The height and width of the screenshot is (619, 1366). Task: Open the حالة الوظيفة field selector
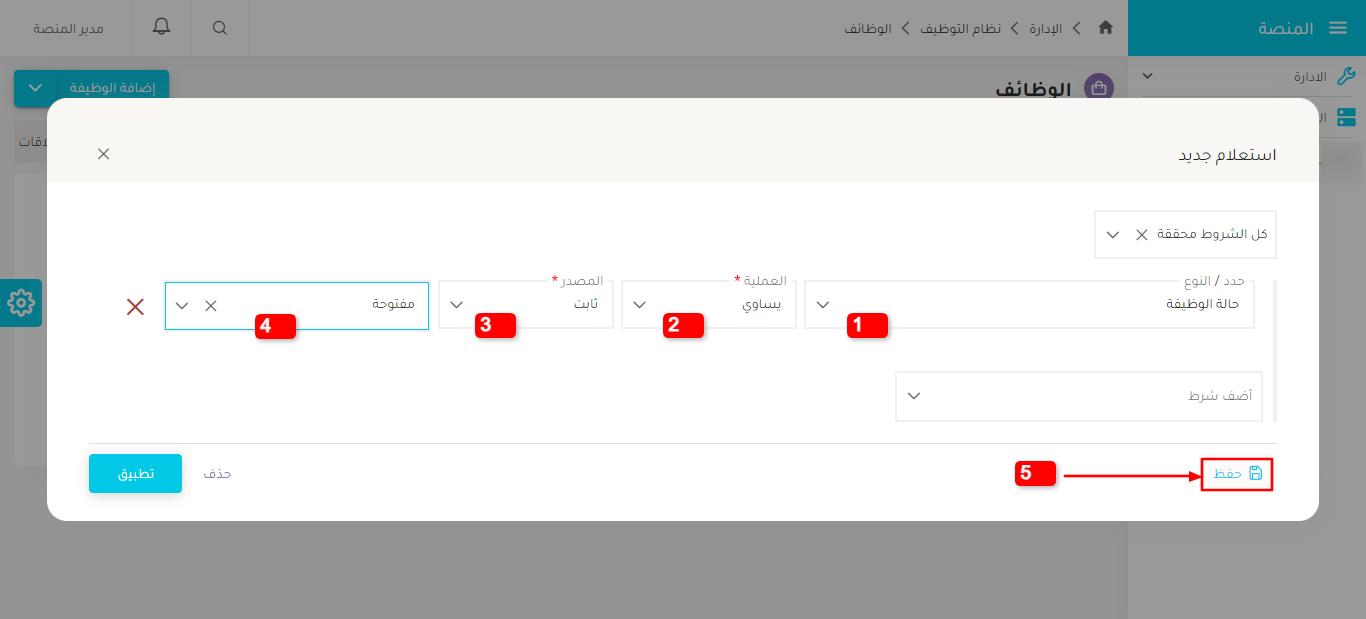pos(823,305)
